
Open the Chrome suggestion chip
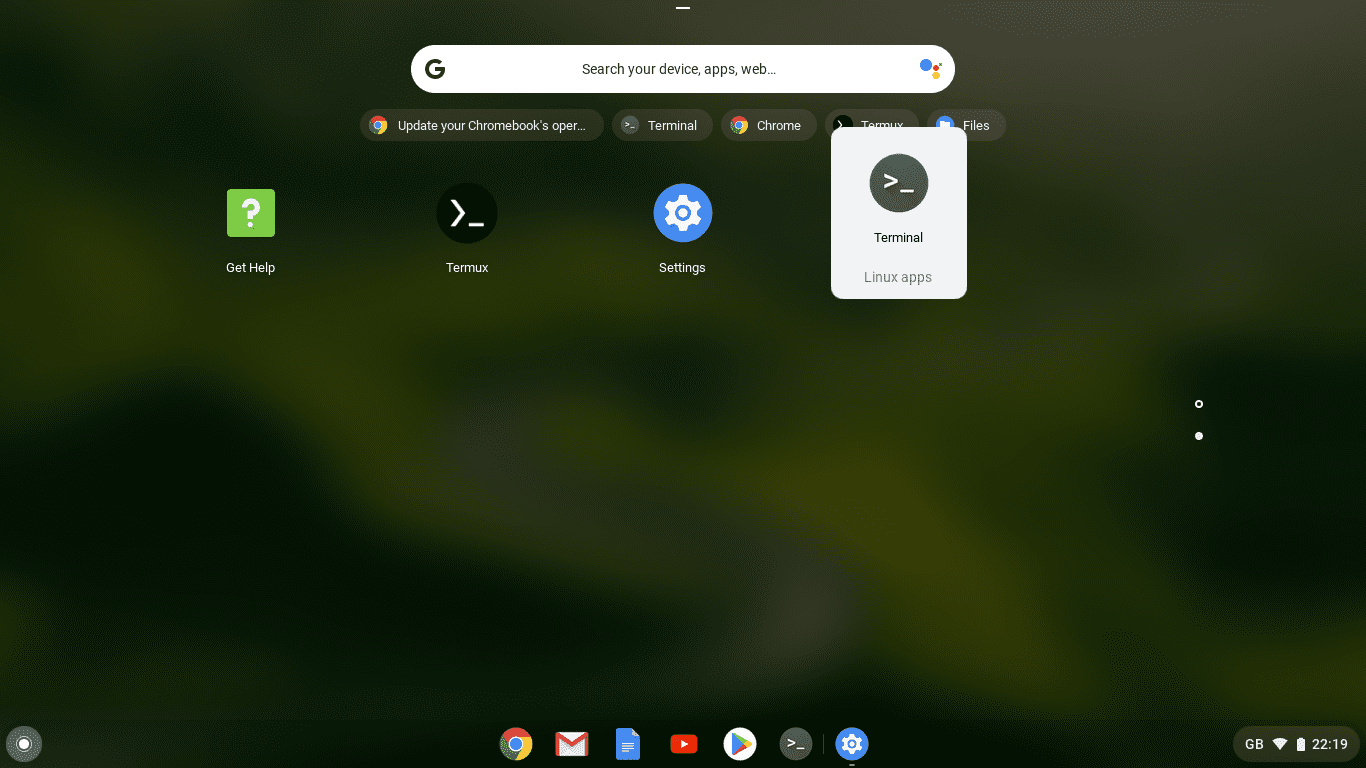[769, 125]
